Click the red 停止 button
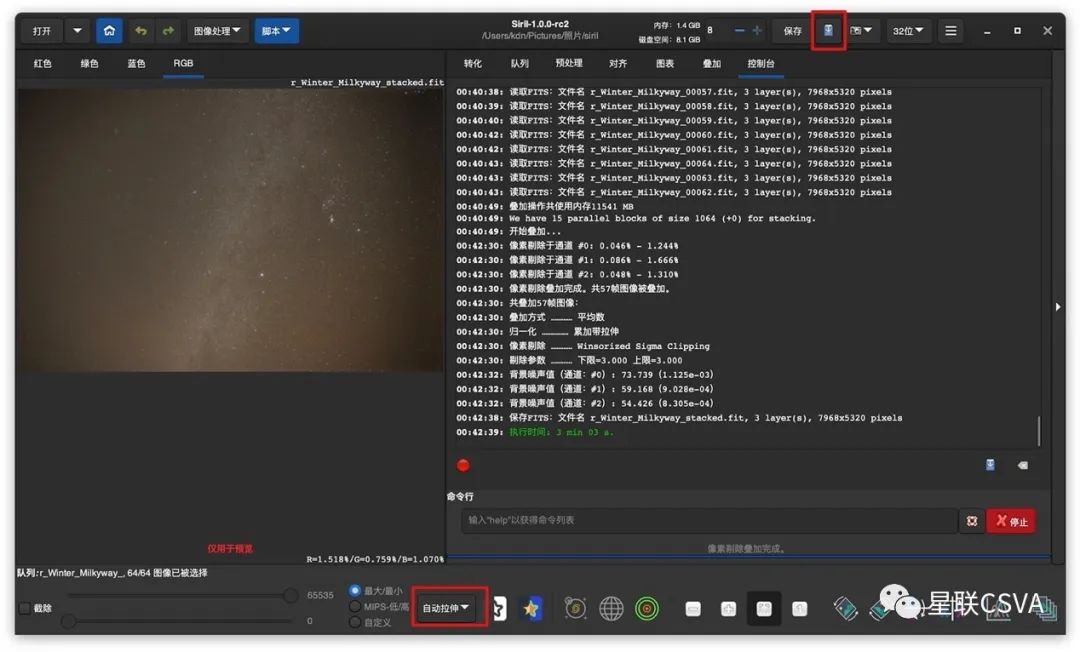This screenshot has width=1080, height=652. click(1010, 521)
